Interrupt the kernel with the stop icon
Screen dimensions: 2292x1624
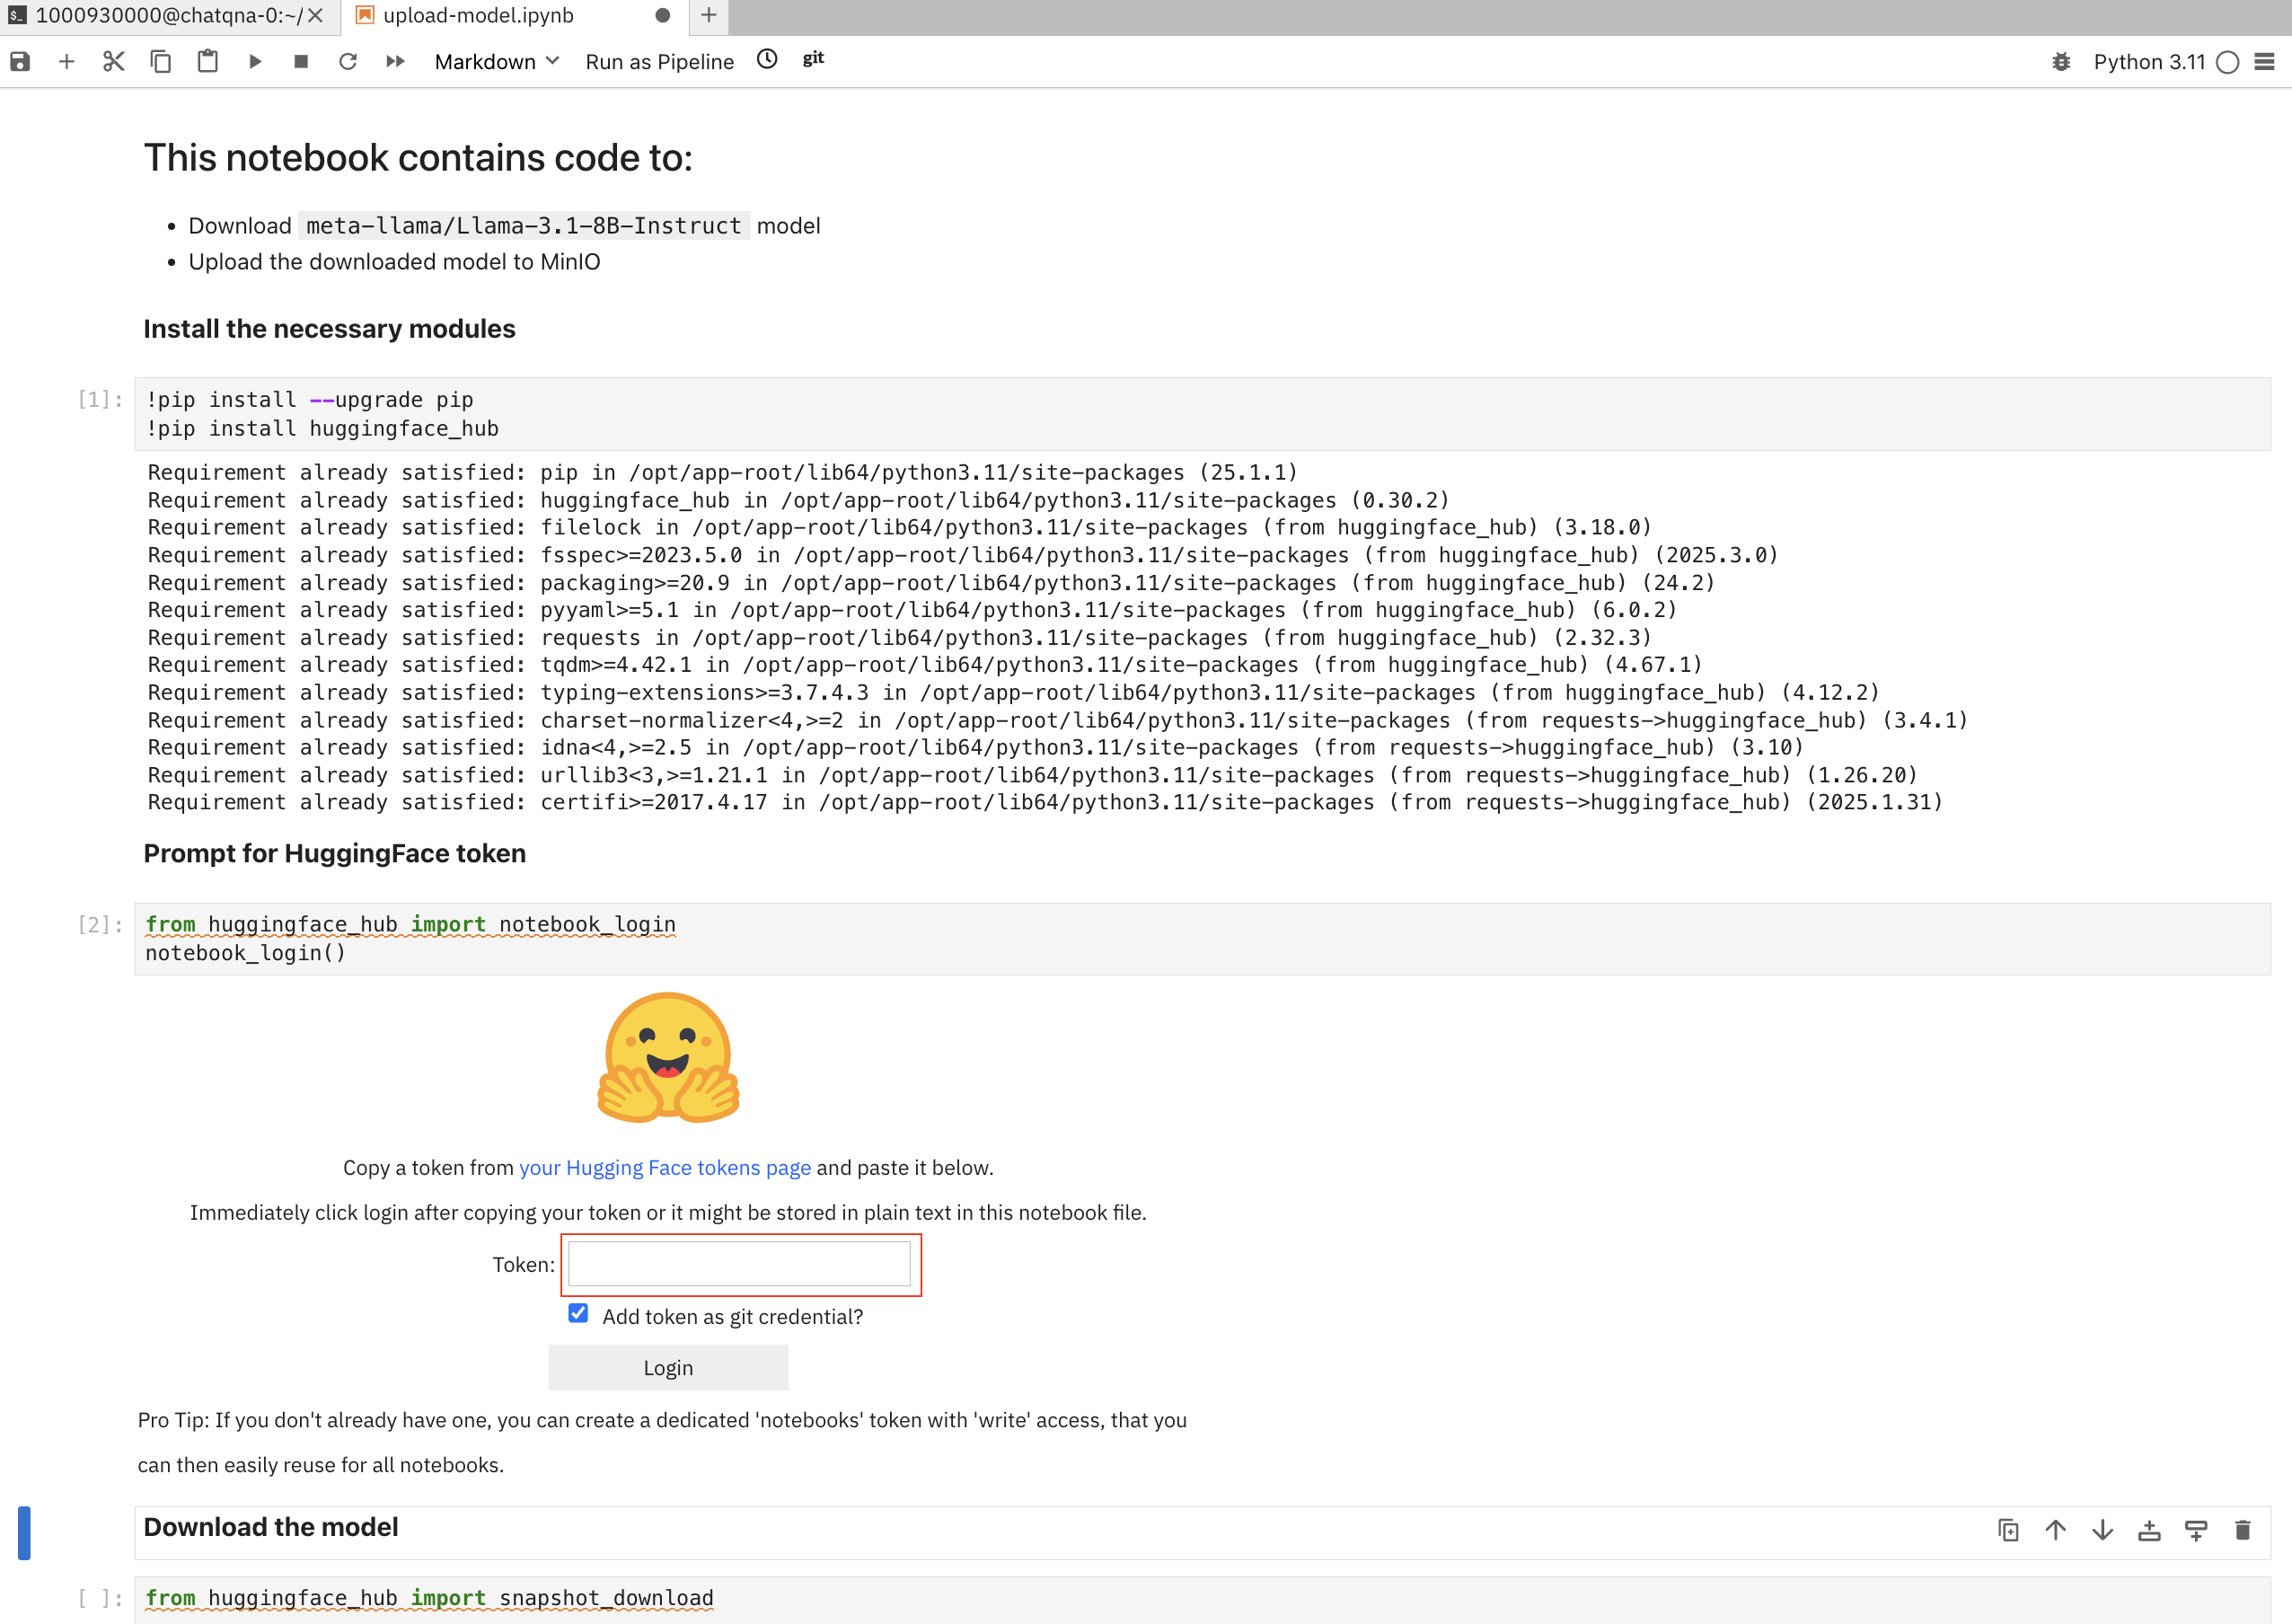click(x=301, y=62)
